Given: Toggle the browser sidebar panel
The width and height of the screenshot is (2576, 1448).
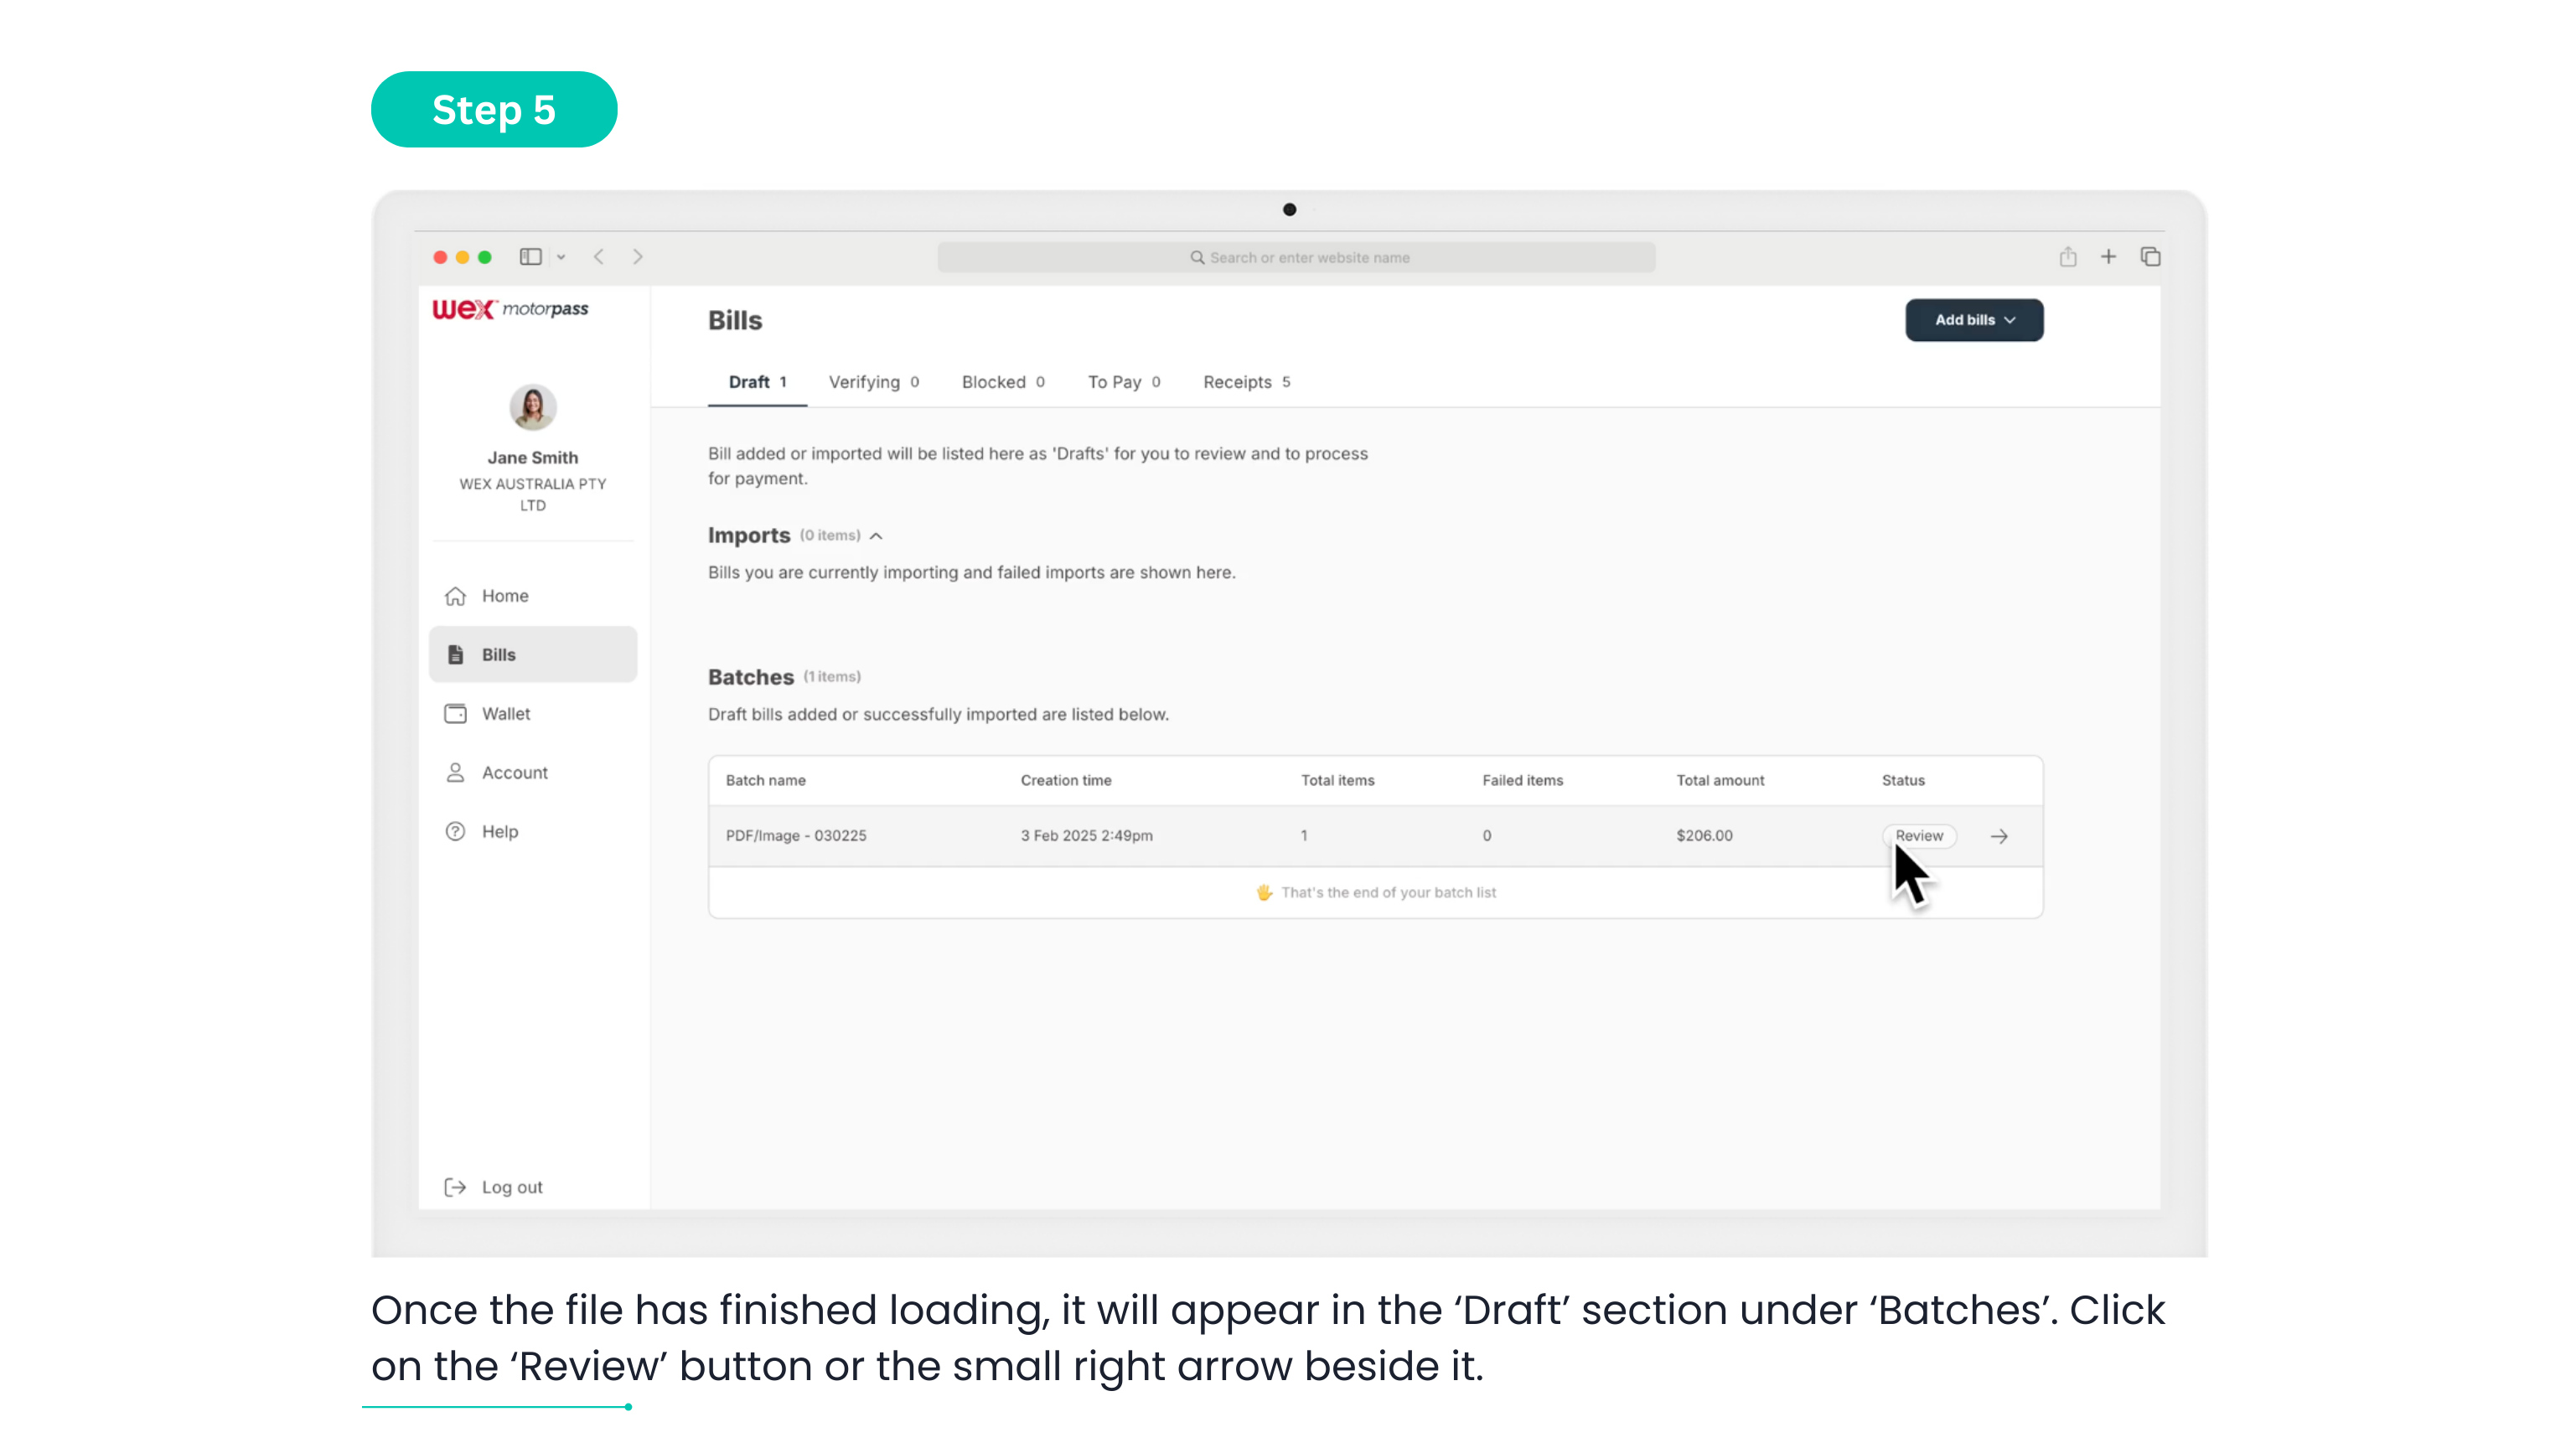Looking at the screenshot, I should click(x=530, y=257).
